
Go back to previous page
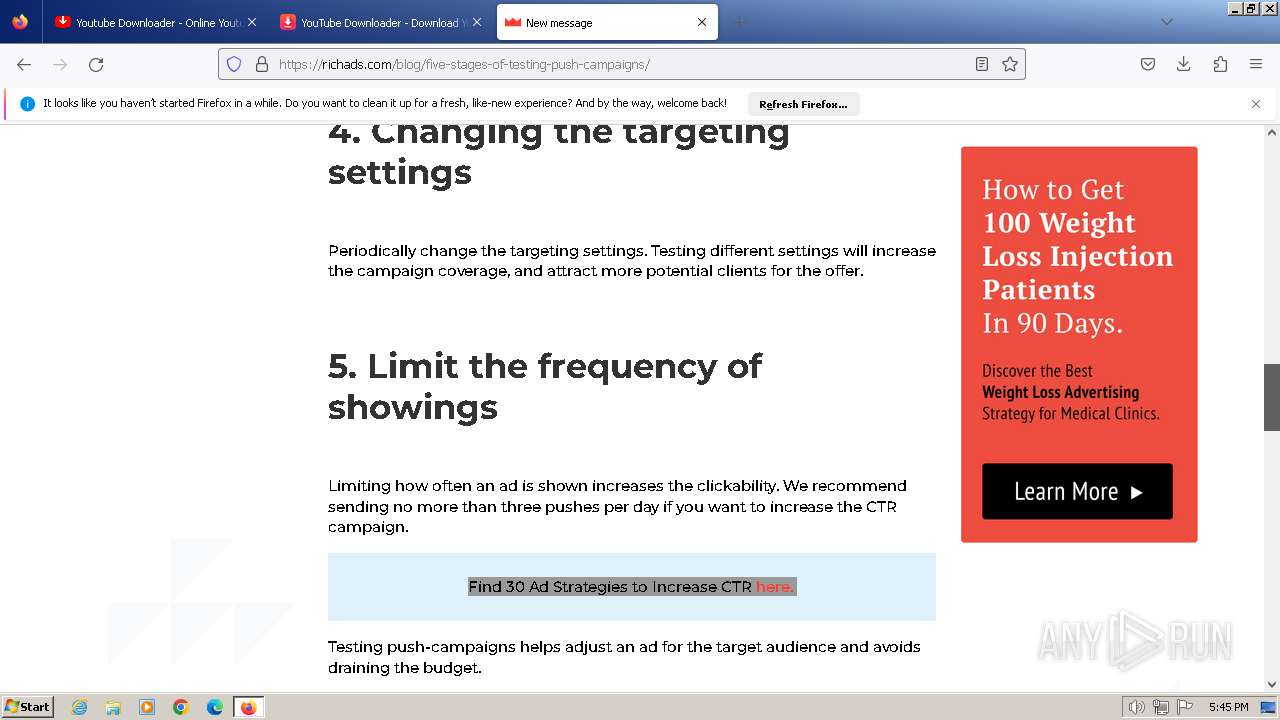coord(24,64)
